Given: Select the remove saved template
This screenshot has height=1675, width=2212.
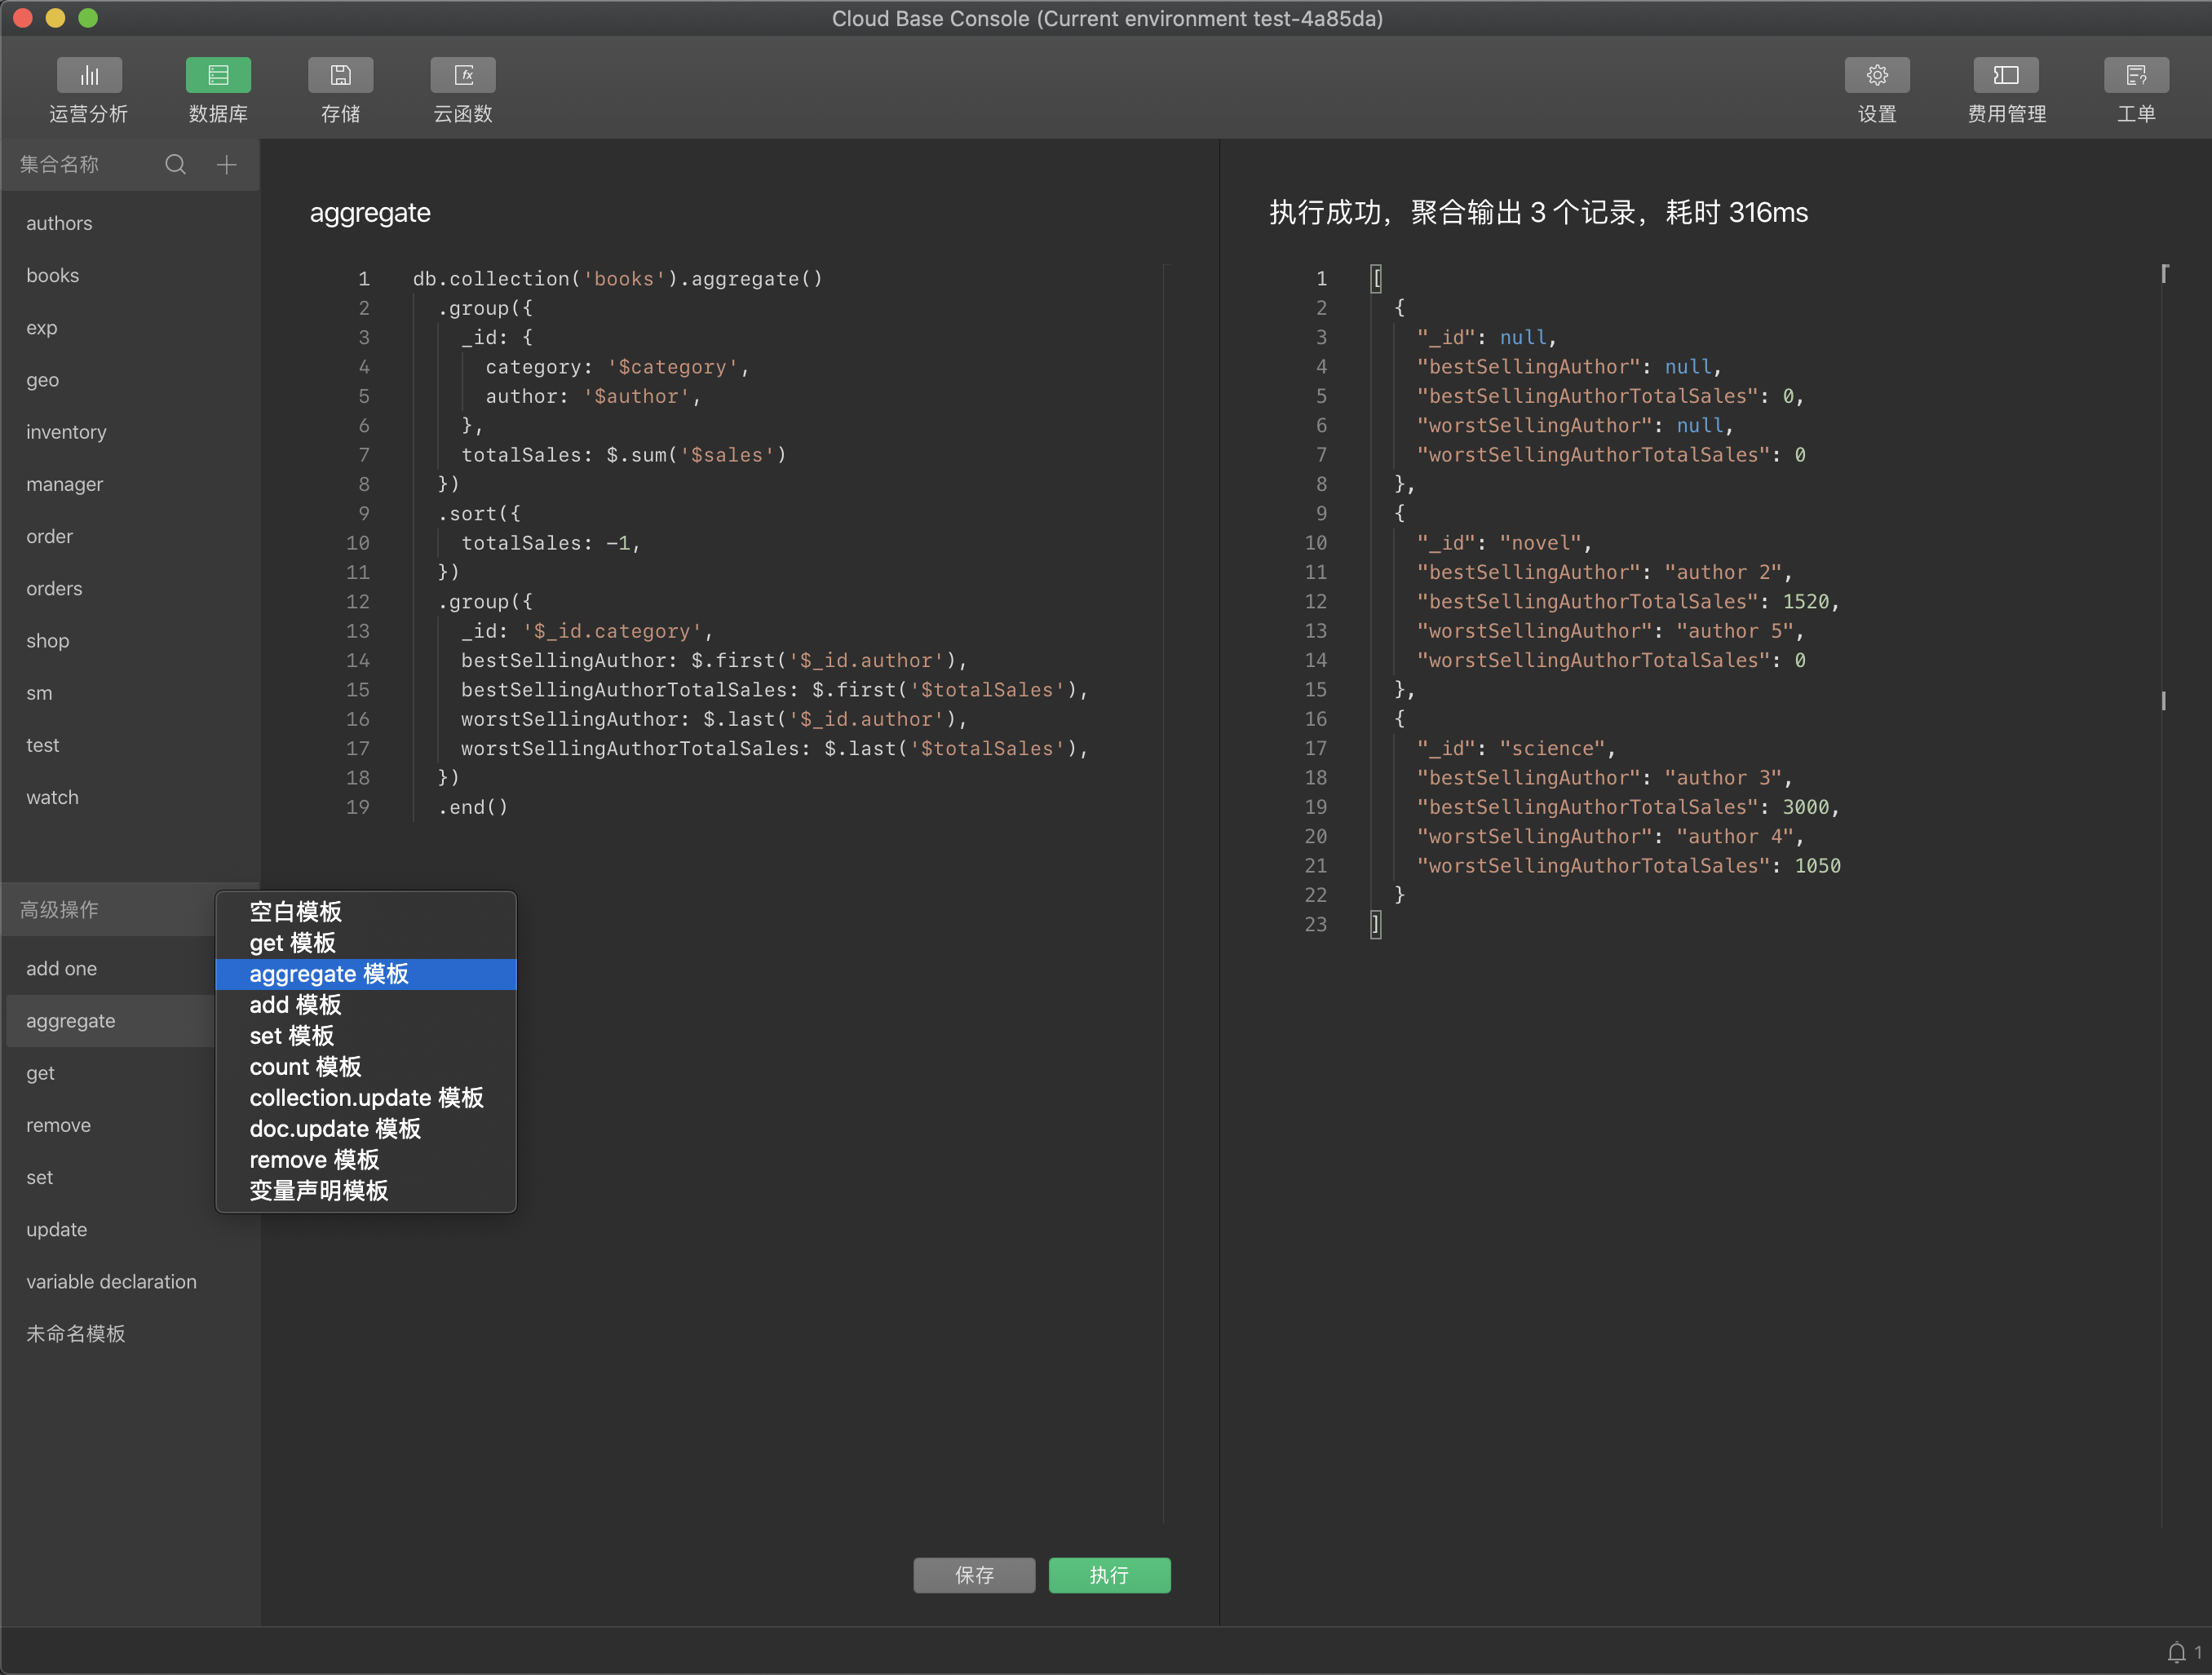Looking at the screenshot, I should coord(110,1125).
